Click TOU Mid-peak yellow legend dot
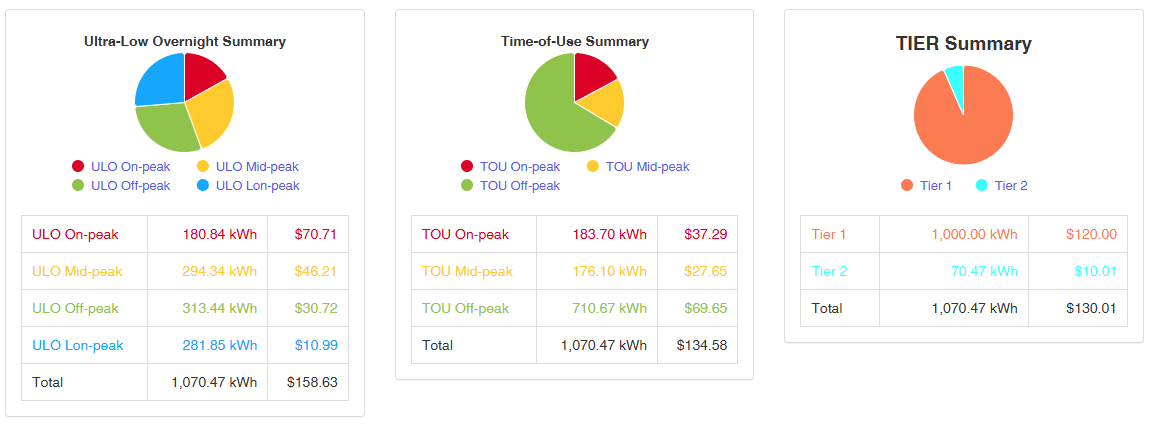Image resolution: width=1153 pixels, height=427 pixels. tap(593, 167)
